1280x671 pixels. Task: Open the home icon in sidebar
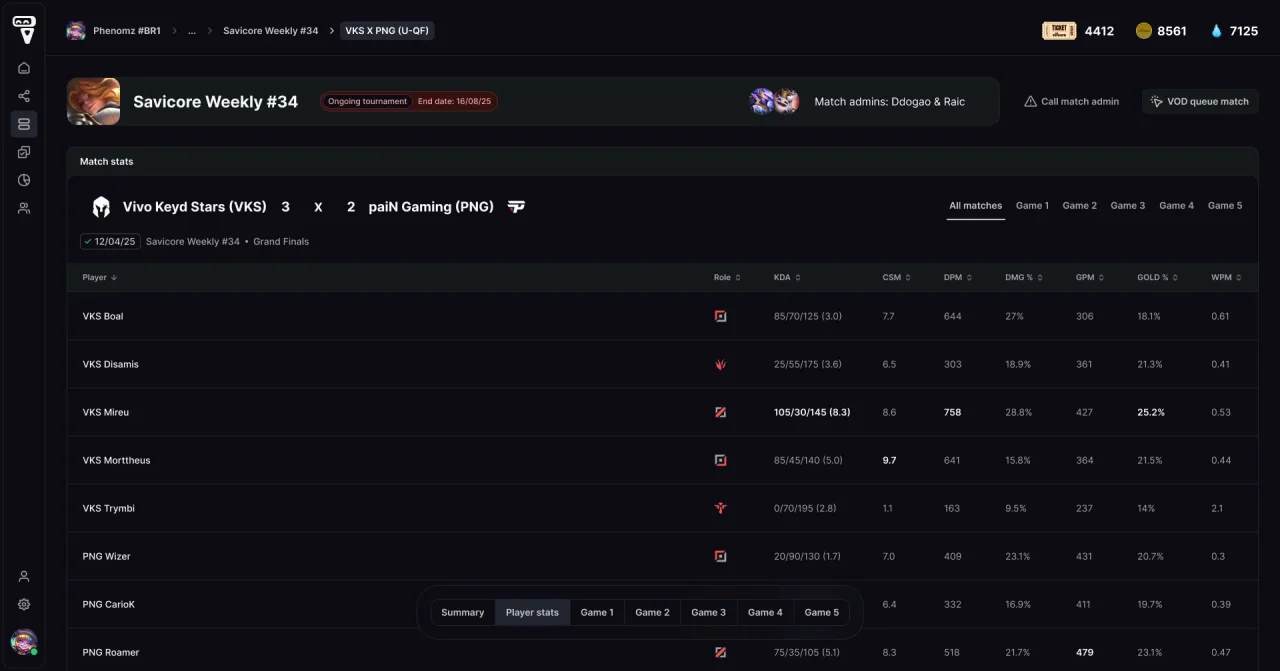[x=24, y=68]
